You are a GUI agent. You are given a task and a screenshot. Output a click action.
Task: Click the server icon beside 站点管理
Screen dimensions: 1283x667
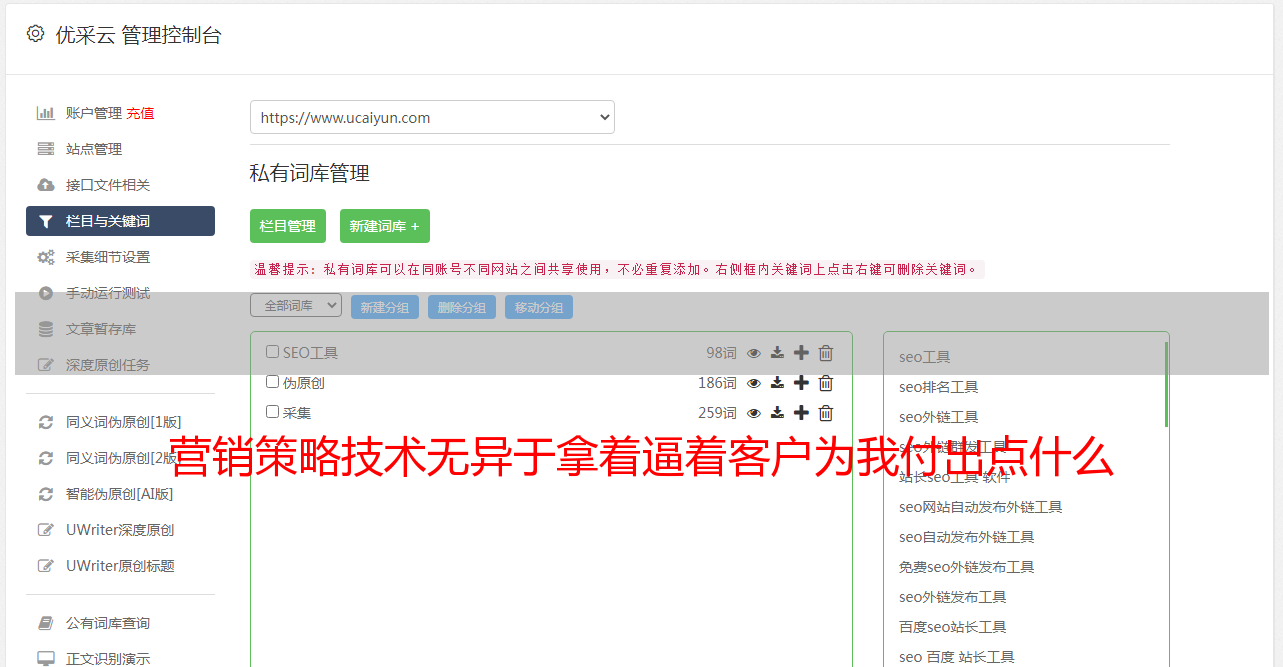pos(46,149)
